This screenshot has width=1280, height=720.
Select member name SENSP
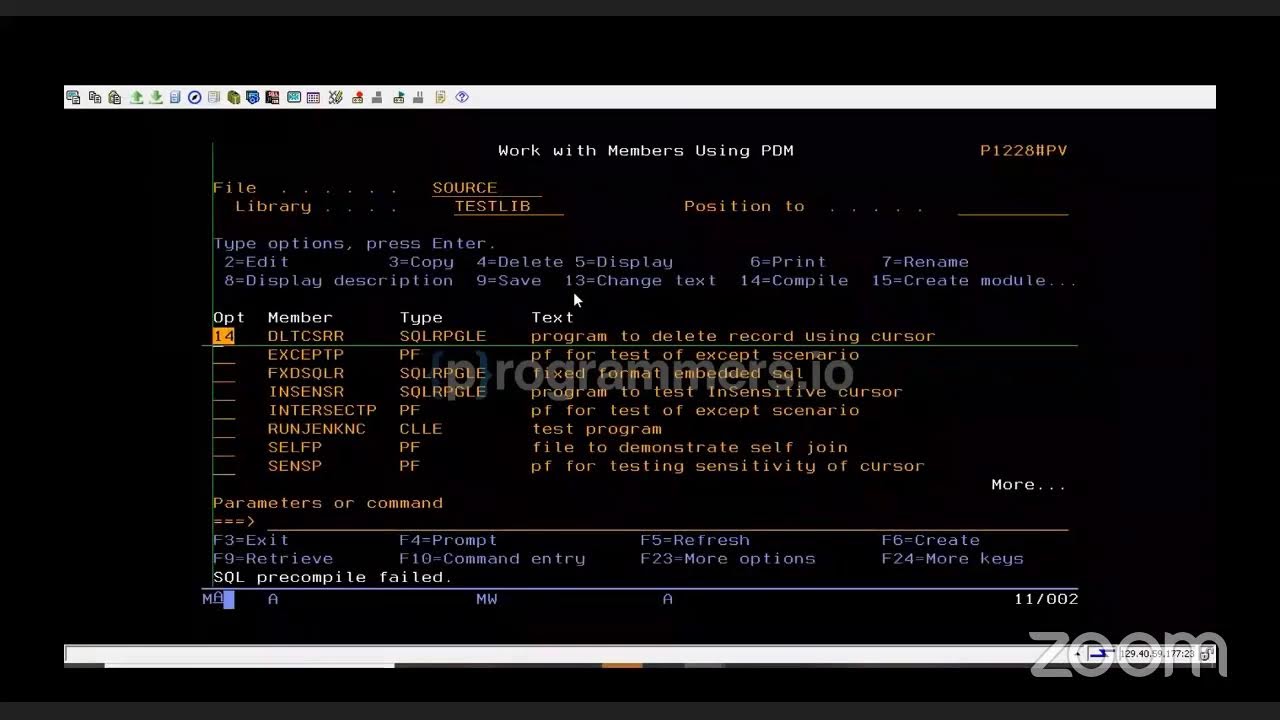(x=294, y=466)
